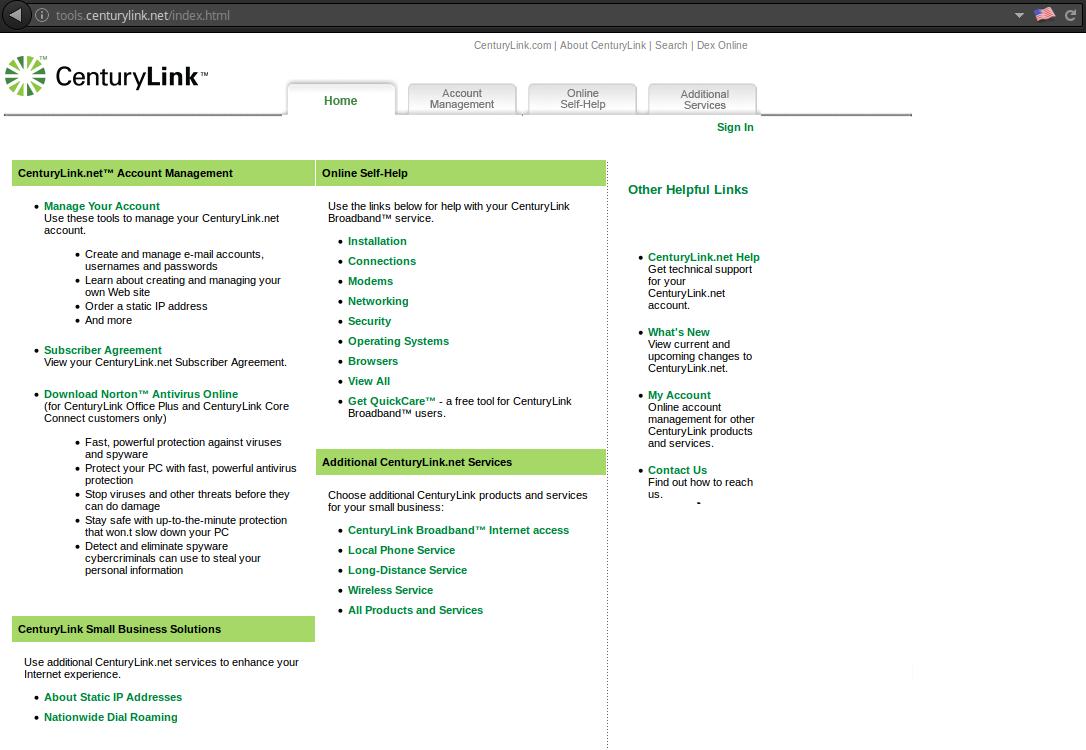This screenshot has height=750, width=1086.
Task: Click the Contact Us link
Action: (x=677, y=470)
